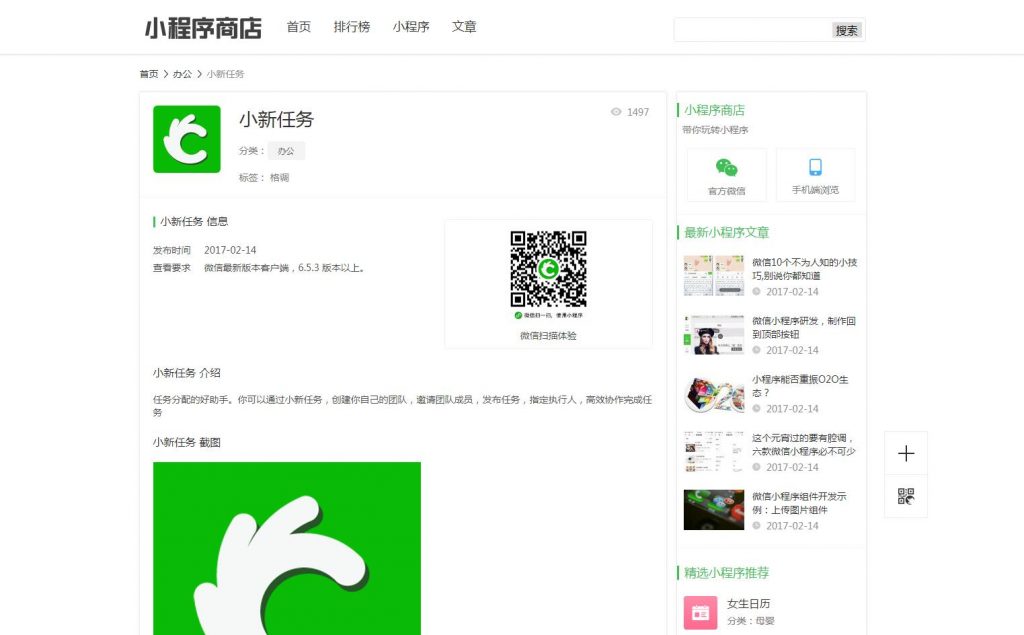Image resolution: width=1024 pixels, height=635 pixels.
Task: Click the 最新小程序文章 section heading
Action: [x=727, y=232]
